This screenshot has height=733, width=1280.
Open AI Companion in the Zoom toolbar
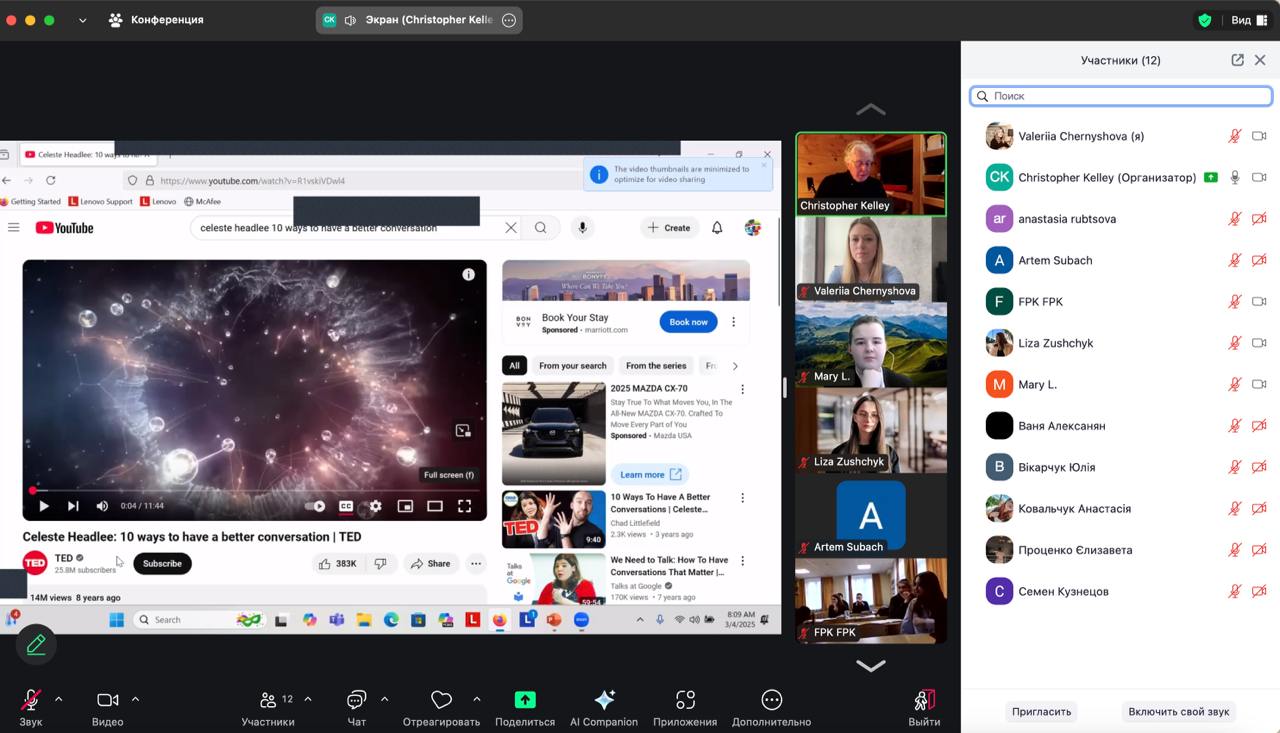pos(604,700)
